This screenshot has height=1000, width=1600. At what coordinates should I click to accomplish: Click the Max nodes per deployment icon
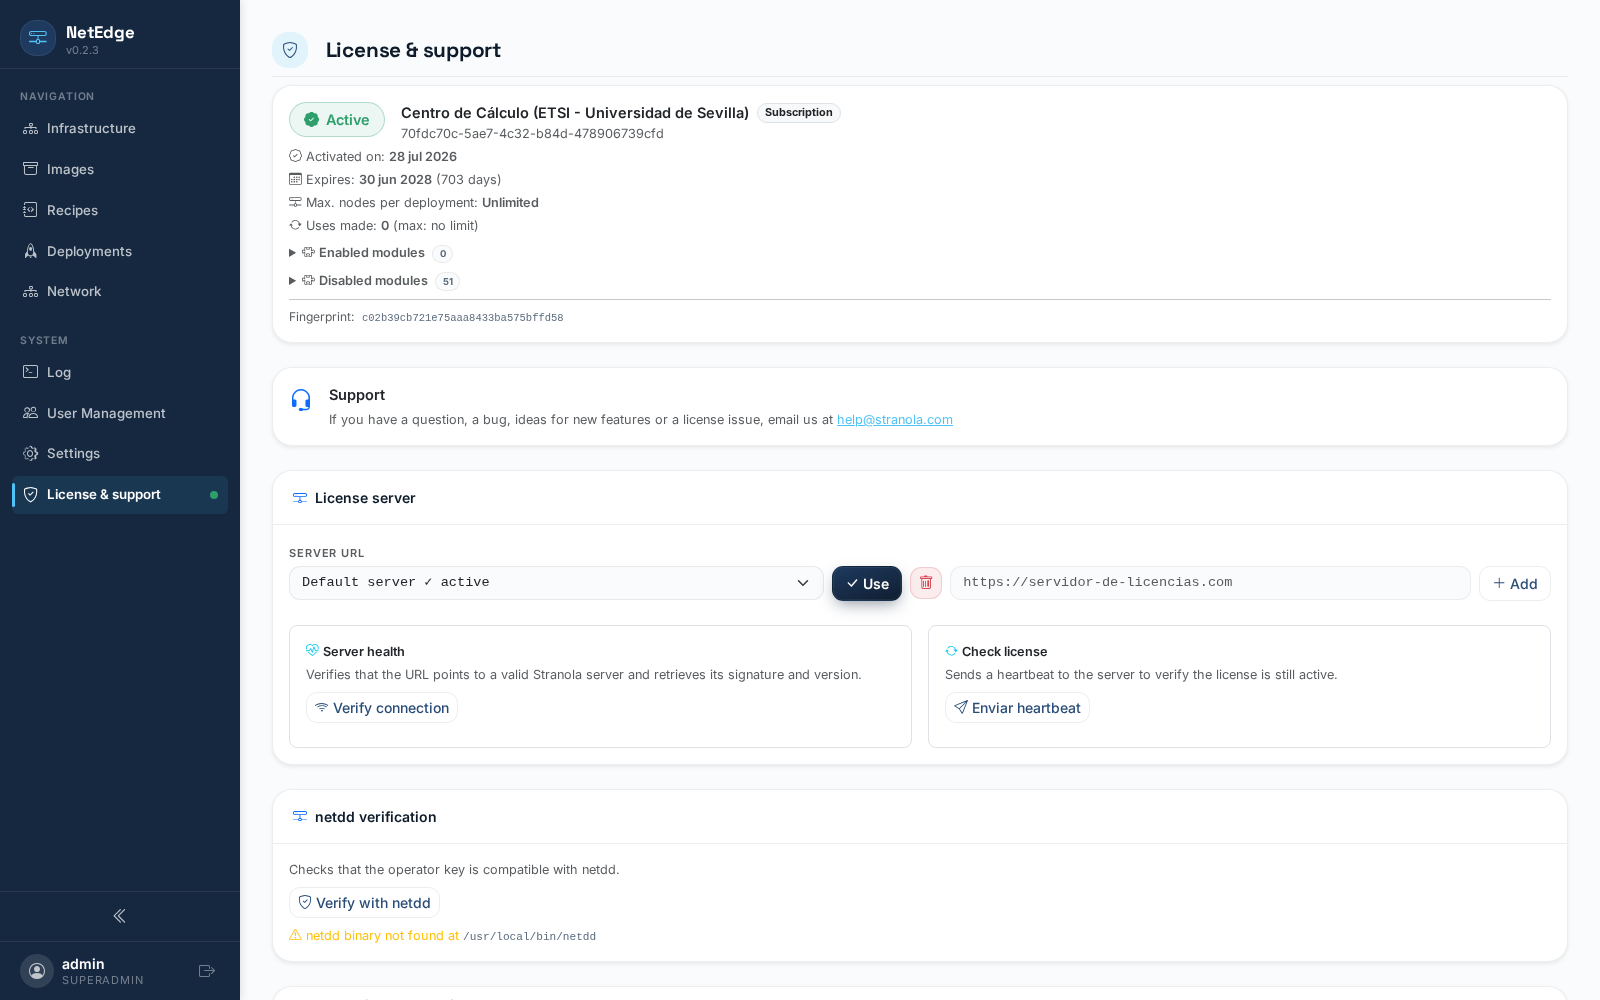pyautogui.click(x=295, y=202)
